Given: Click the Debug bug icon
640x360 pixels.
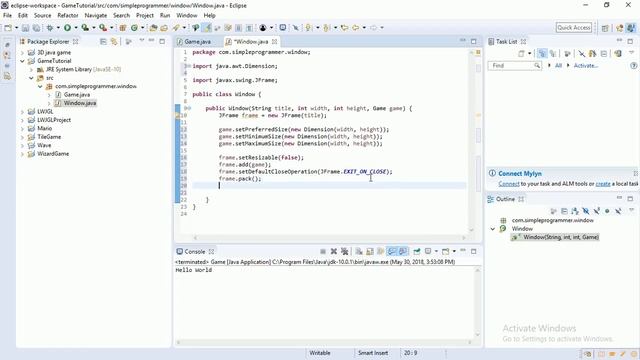Looking at the screenshot, I should pyautogui.click(x=50, y=28).
